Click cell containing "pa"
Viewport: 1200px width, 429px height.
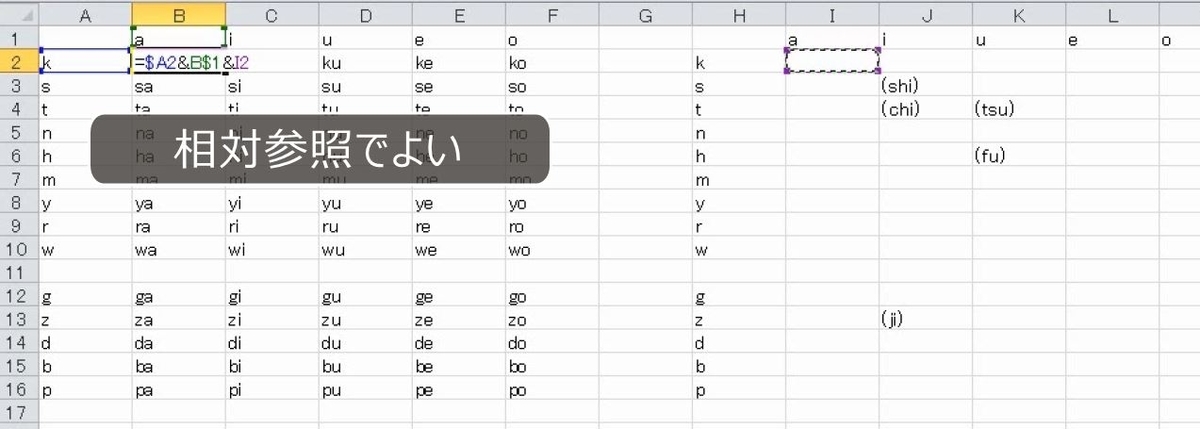click(x=178, y=390)
